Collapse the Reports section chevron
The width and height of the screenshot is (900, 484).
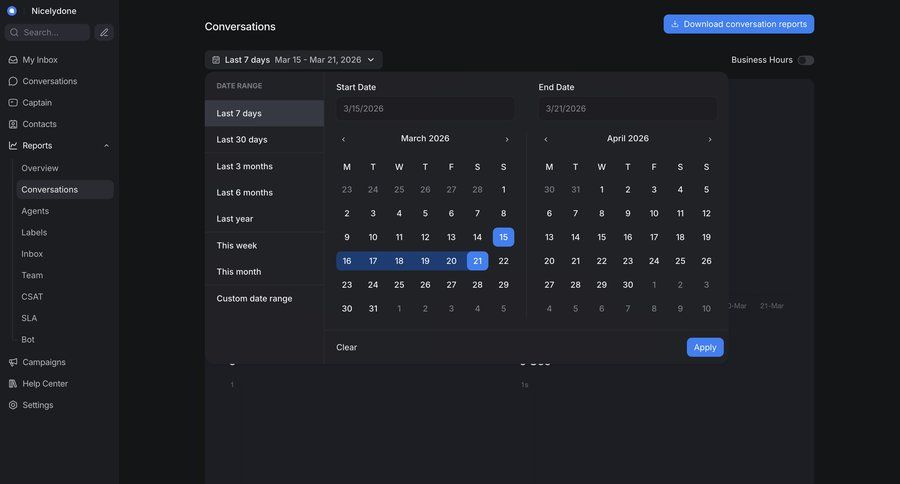point(106,146)
